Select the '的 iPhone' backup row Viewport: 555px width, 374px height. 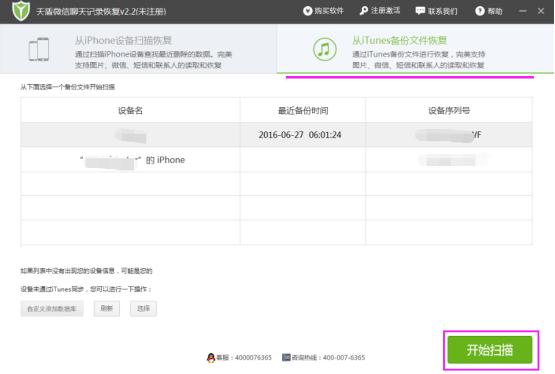(276, 160)
